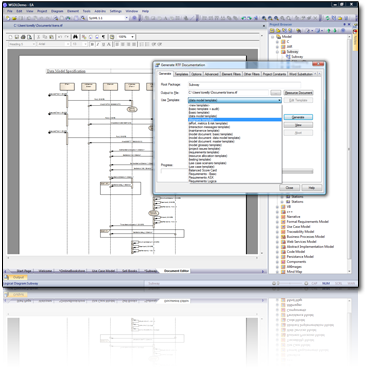Open the Use Template dropdown
The width and height of the screenshot is (367, 368).
[235, 100]
